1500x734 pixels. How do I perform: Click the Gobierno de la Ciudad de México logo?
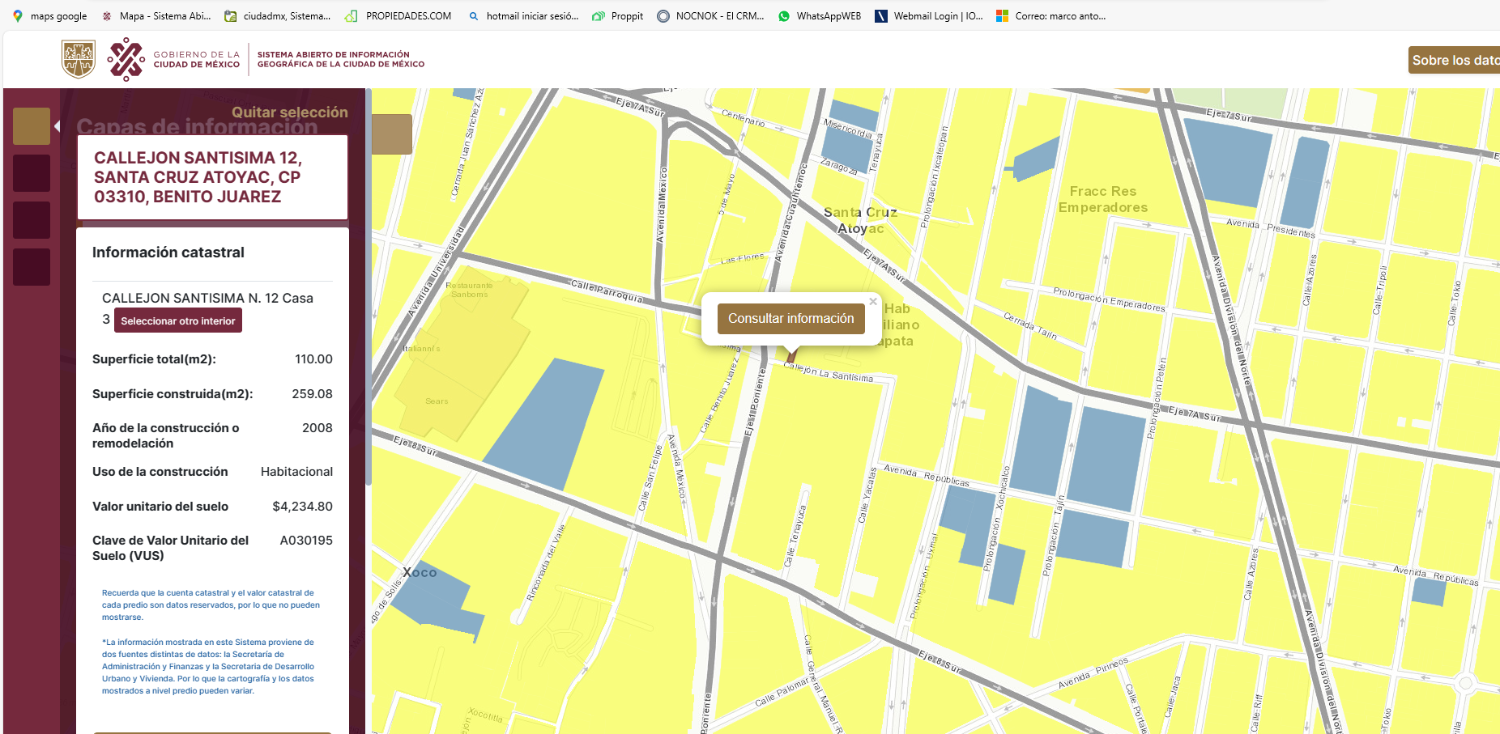(x=175, y=59)
